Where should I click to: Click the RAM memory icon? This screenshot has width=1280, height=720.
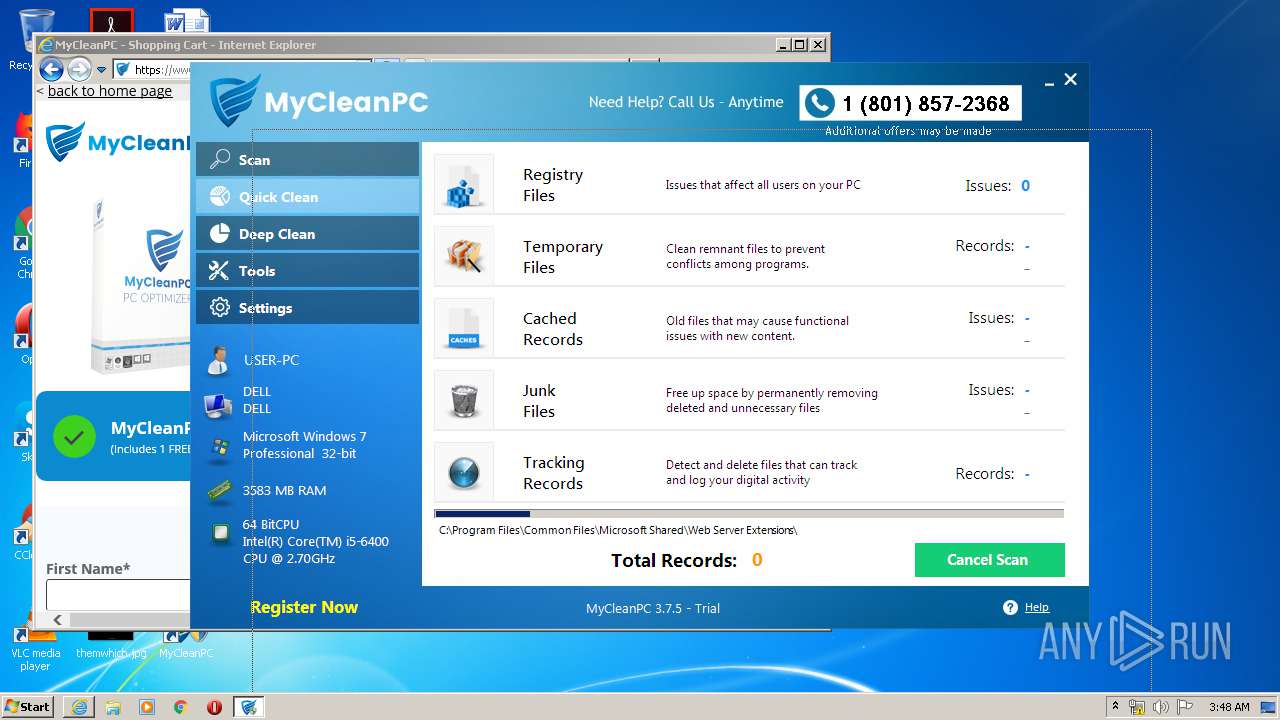click(220, 491)
